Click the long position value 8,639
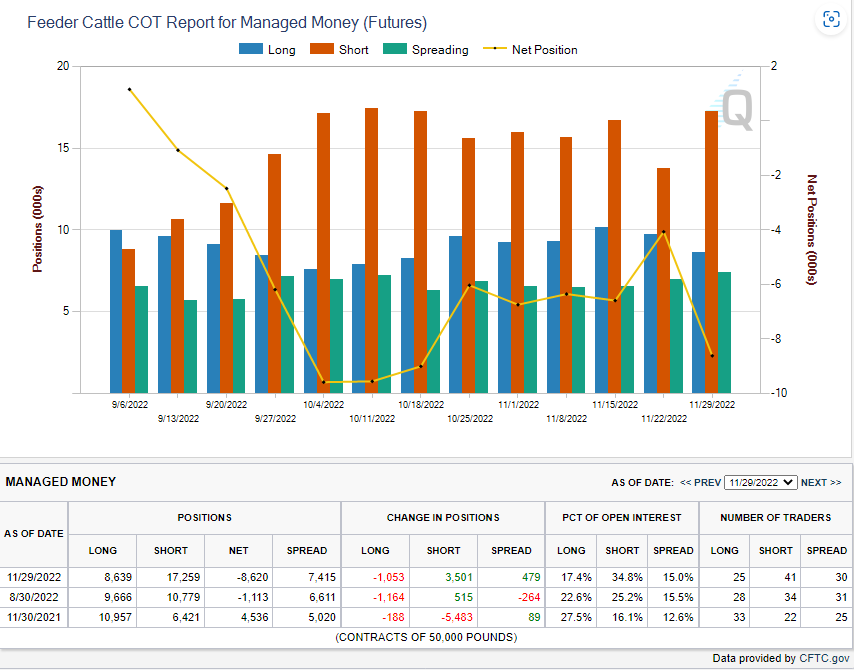Viewport: 854px width, 670px height. coord(118,577)
